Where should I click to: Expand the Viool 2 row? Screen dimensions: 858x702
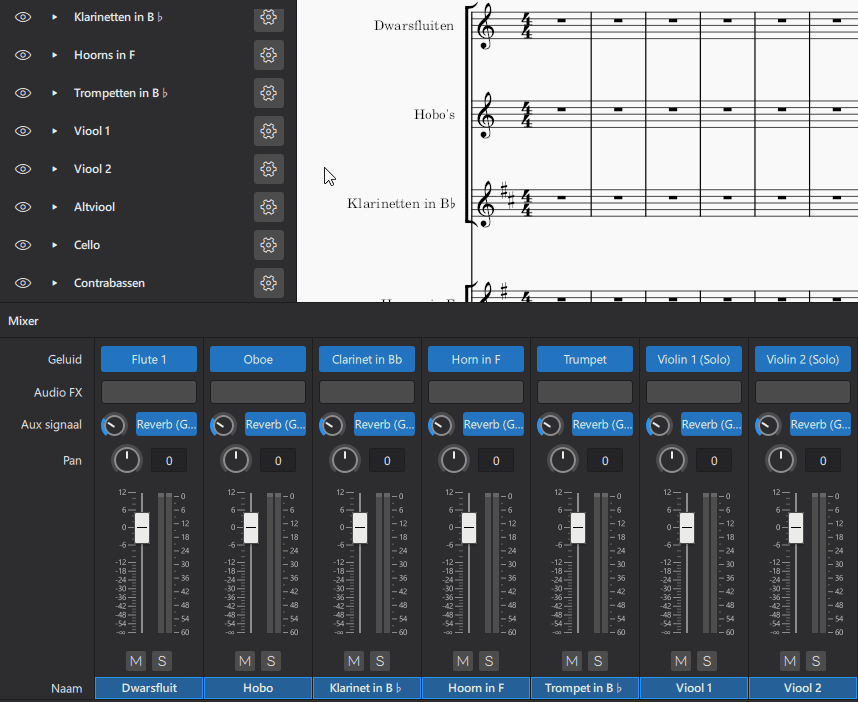coord(54,169)
